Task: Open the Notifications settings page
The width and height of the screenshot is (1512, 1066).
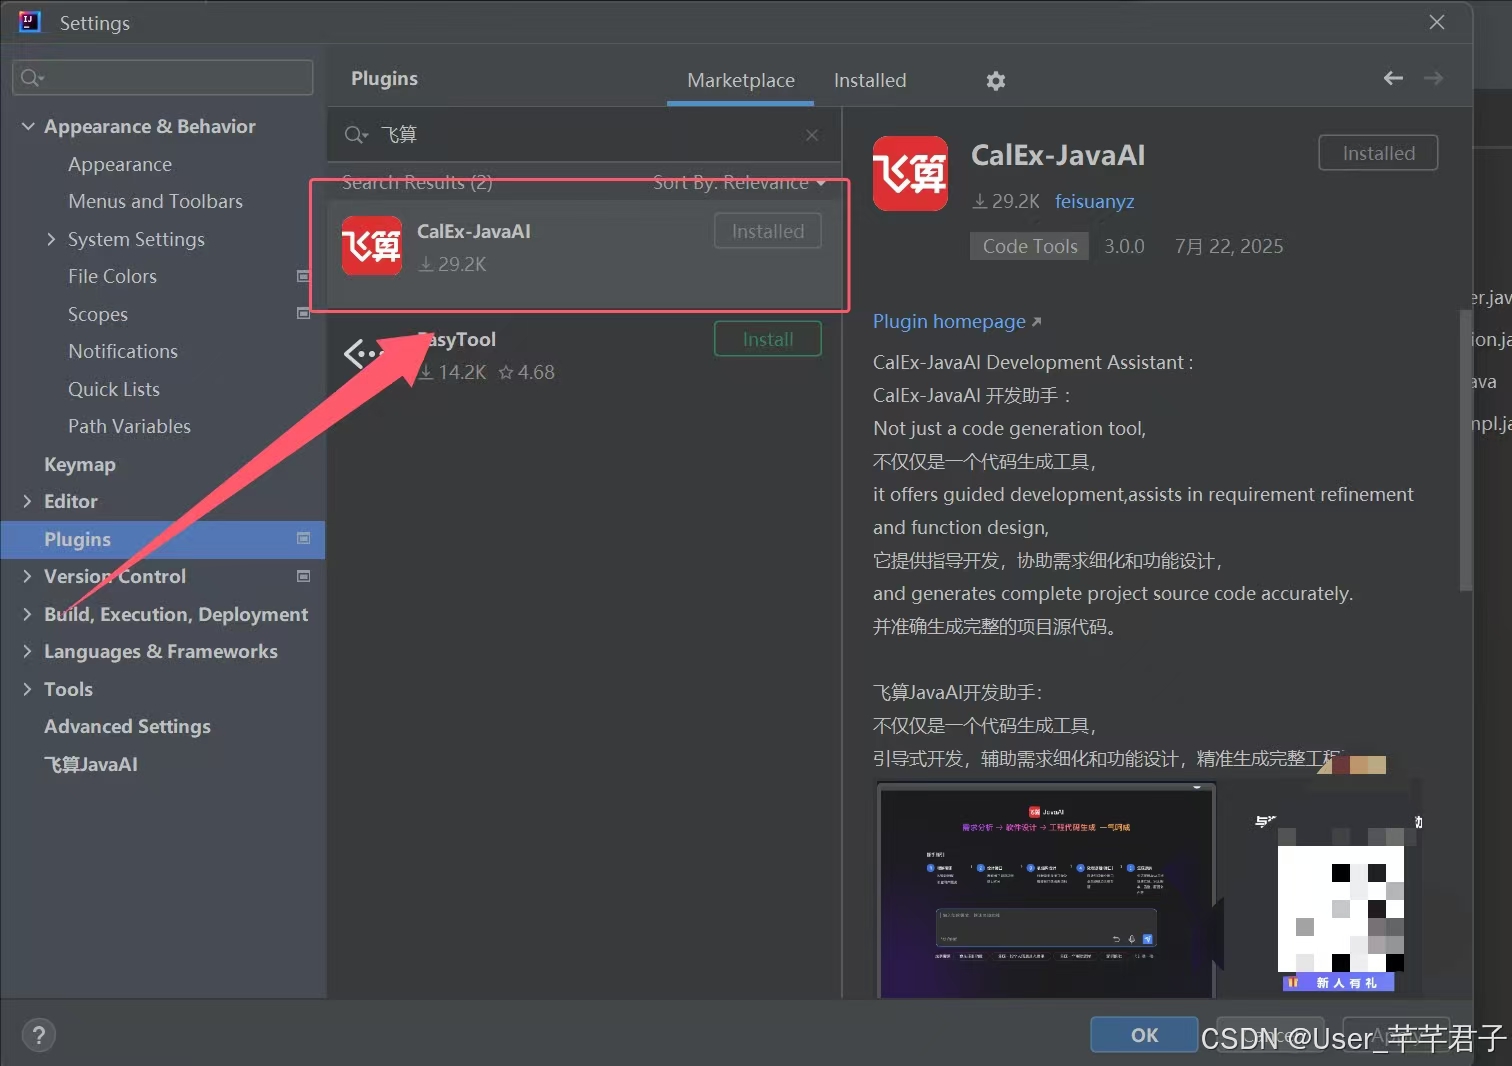Action: point(123,351)
